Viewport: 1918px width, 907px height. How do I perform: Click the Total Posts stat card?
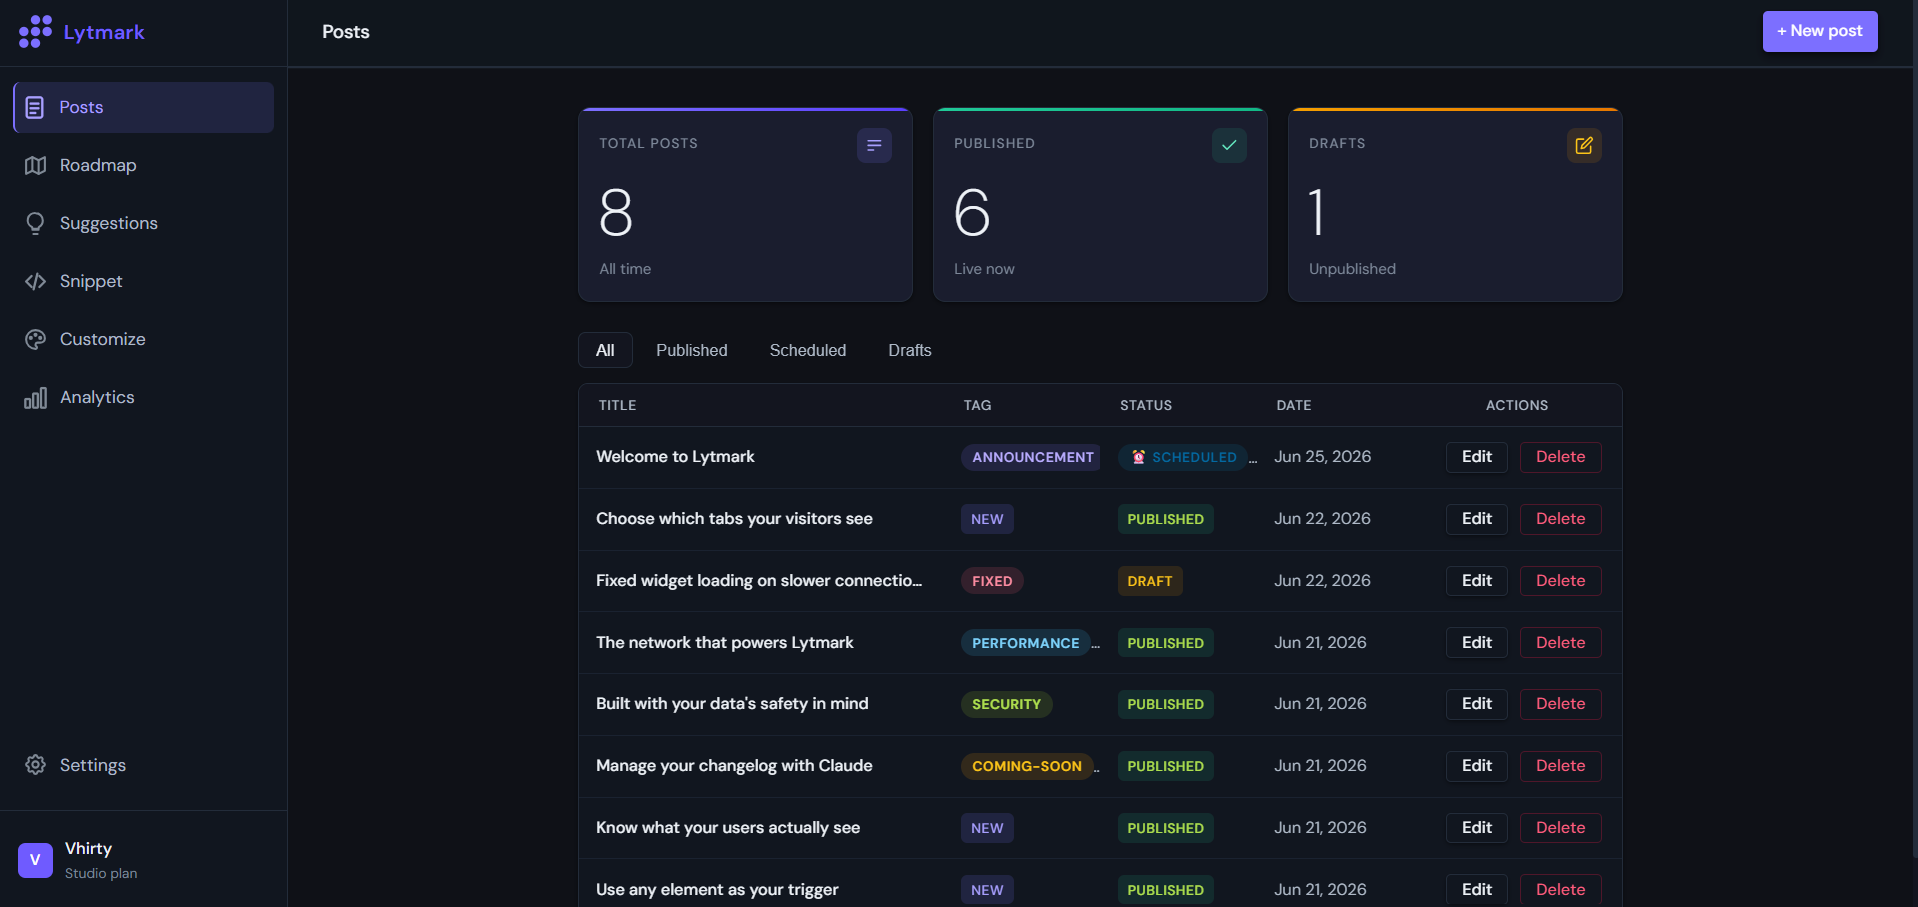[745, 205]
